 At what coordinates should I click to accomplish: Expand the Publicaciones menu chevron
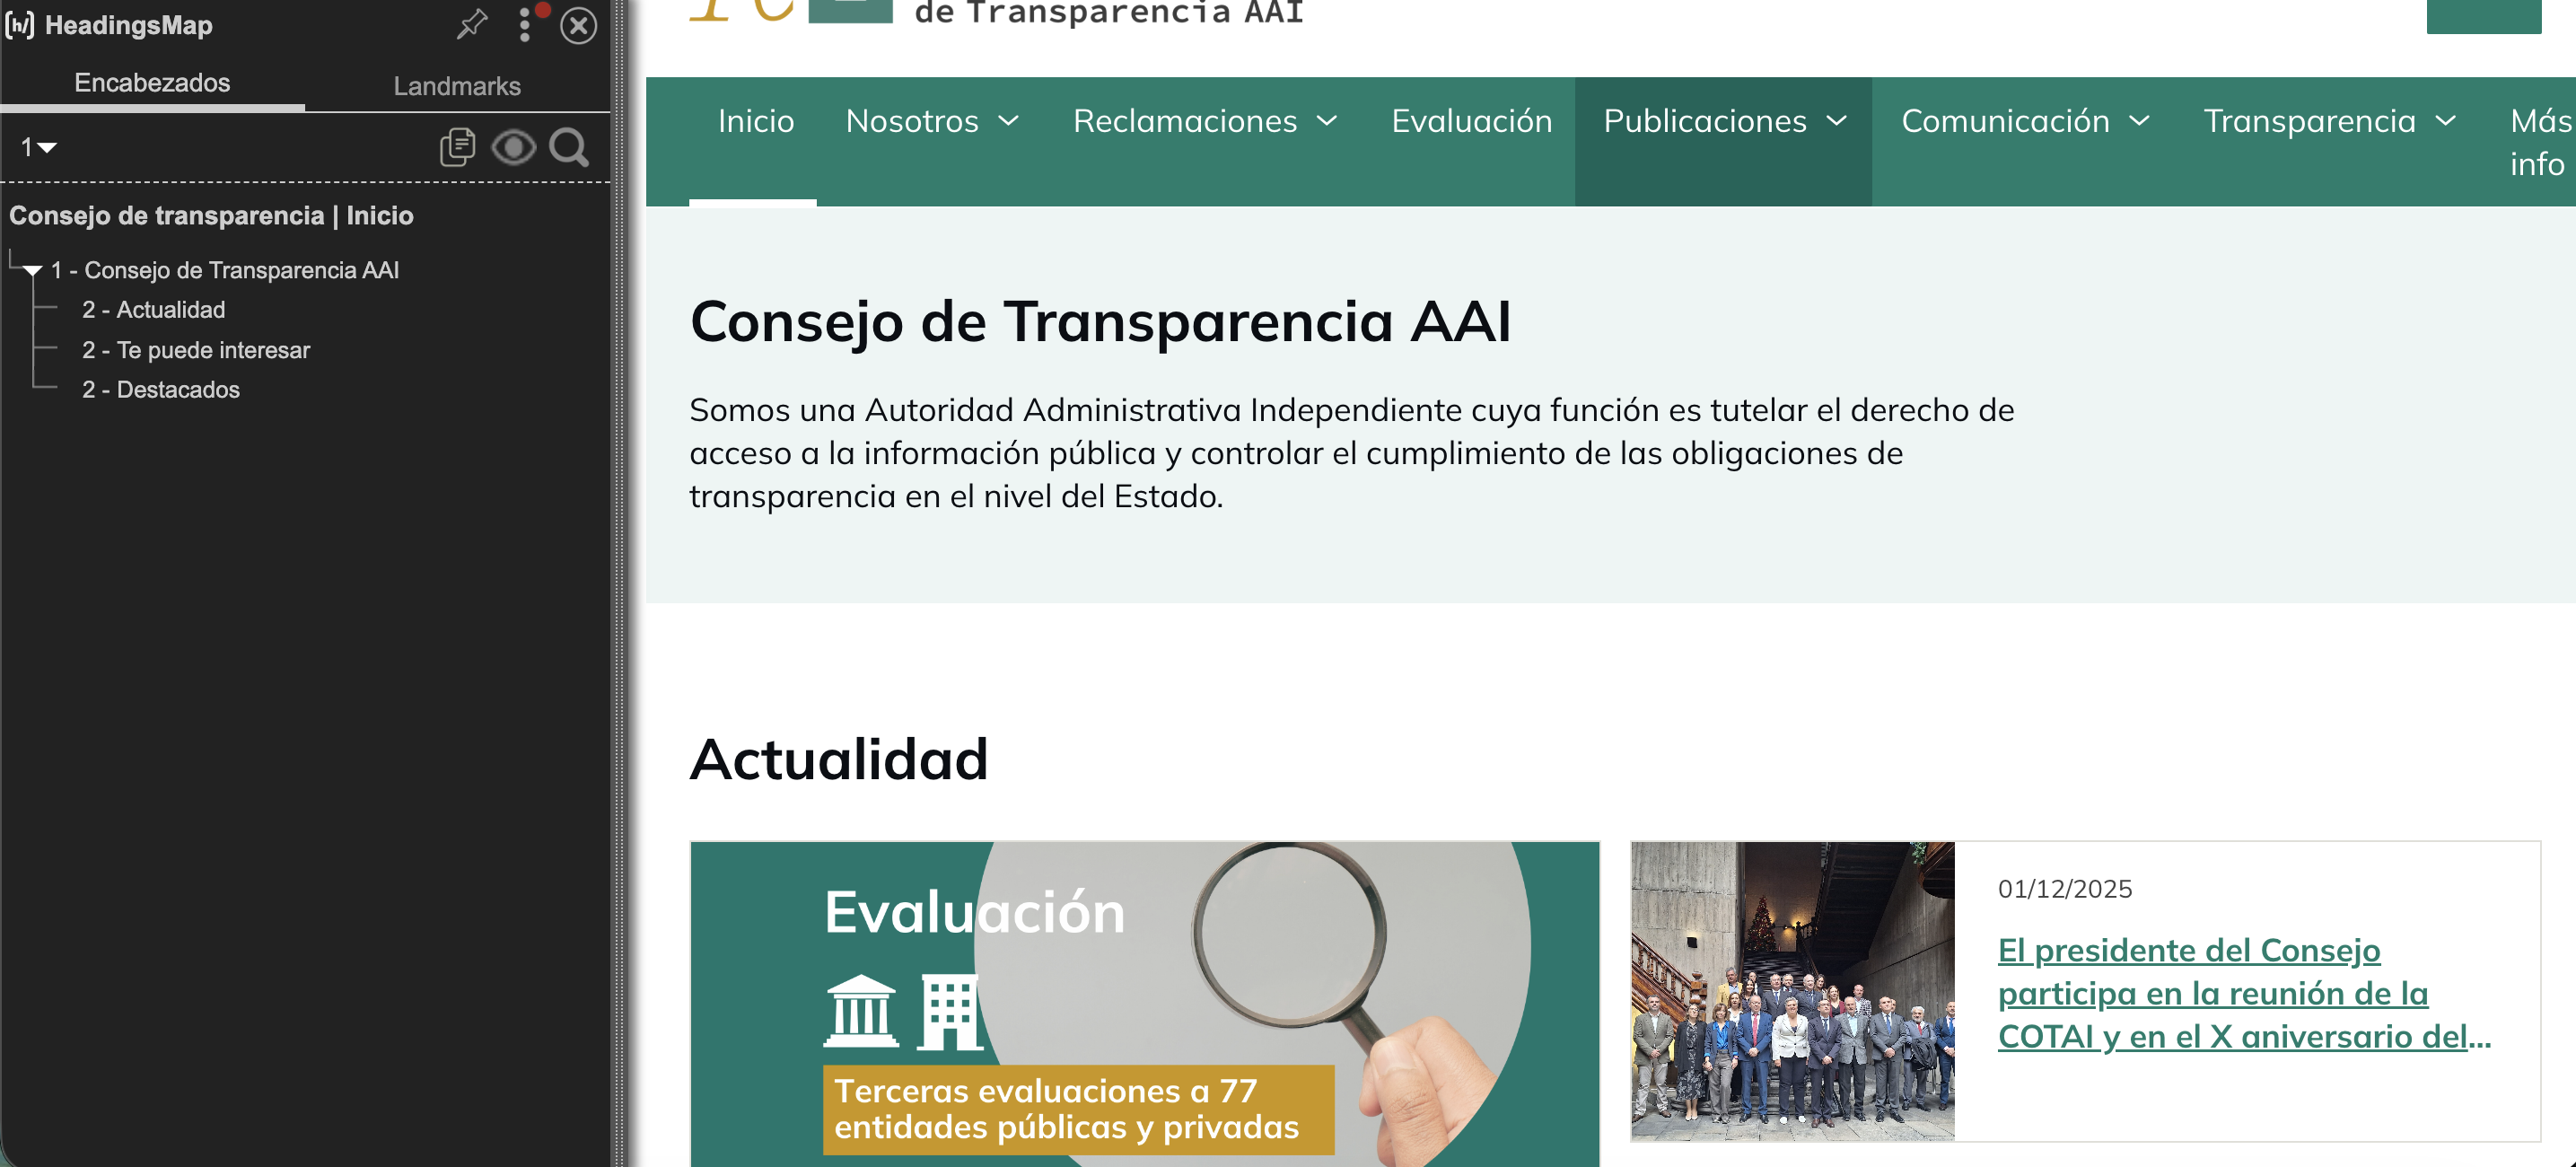pos(1837,121)
